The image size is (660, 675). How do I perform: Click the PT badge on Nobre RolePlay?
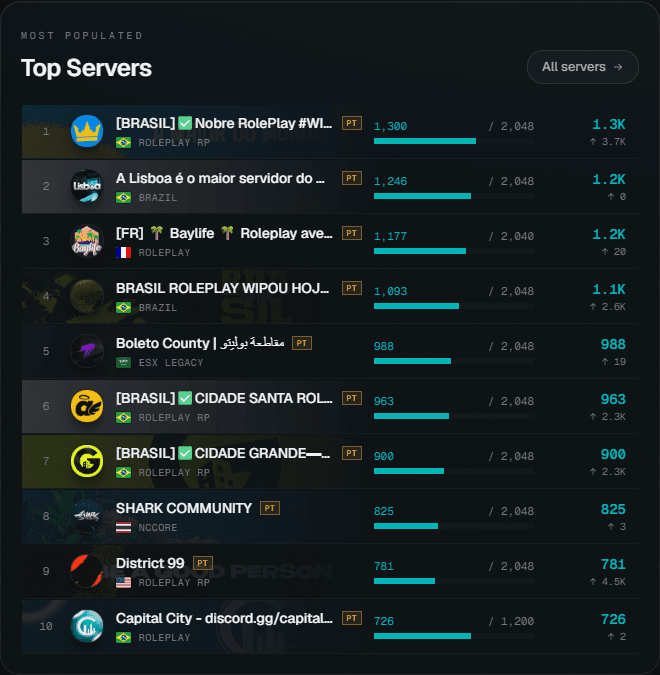352,123
